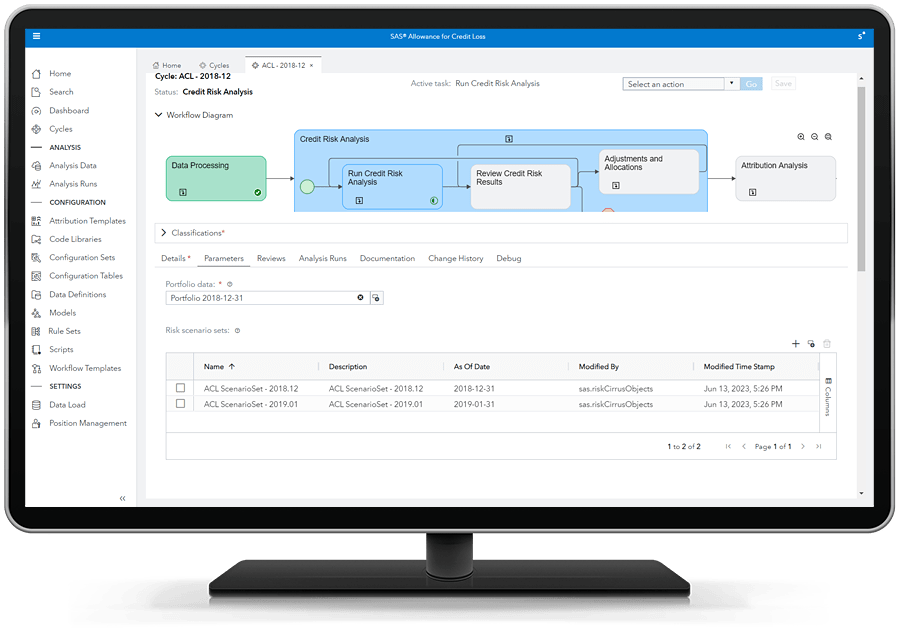
Task: Reset zoom on the workflow diagram
Action: [x=828, y=137]
